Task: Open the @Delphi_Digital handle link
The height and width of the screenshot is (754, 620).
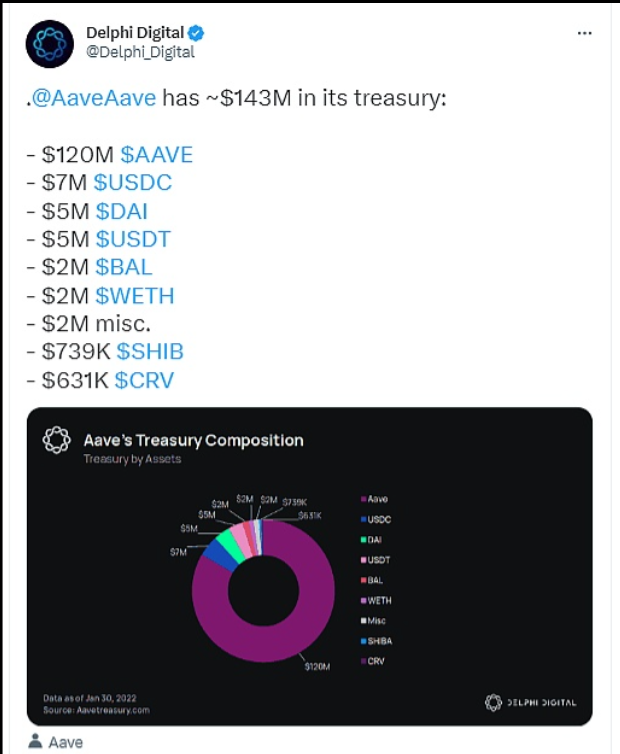Action: pyautogui.click(x=140, y=53)
